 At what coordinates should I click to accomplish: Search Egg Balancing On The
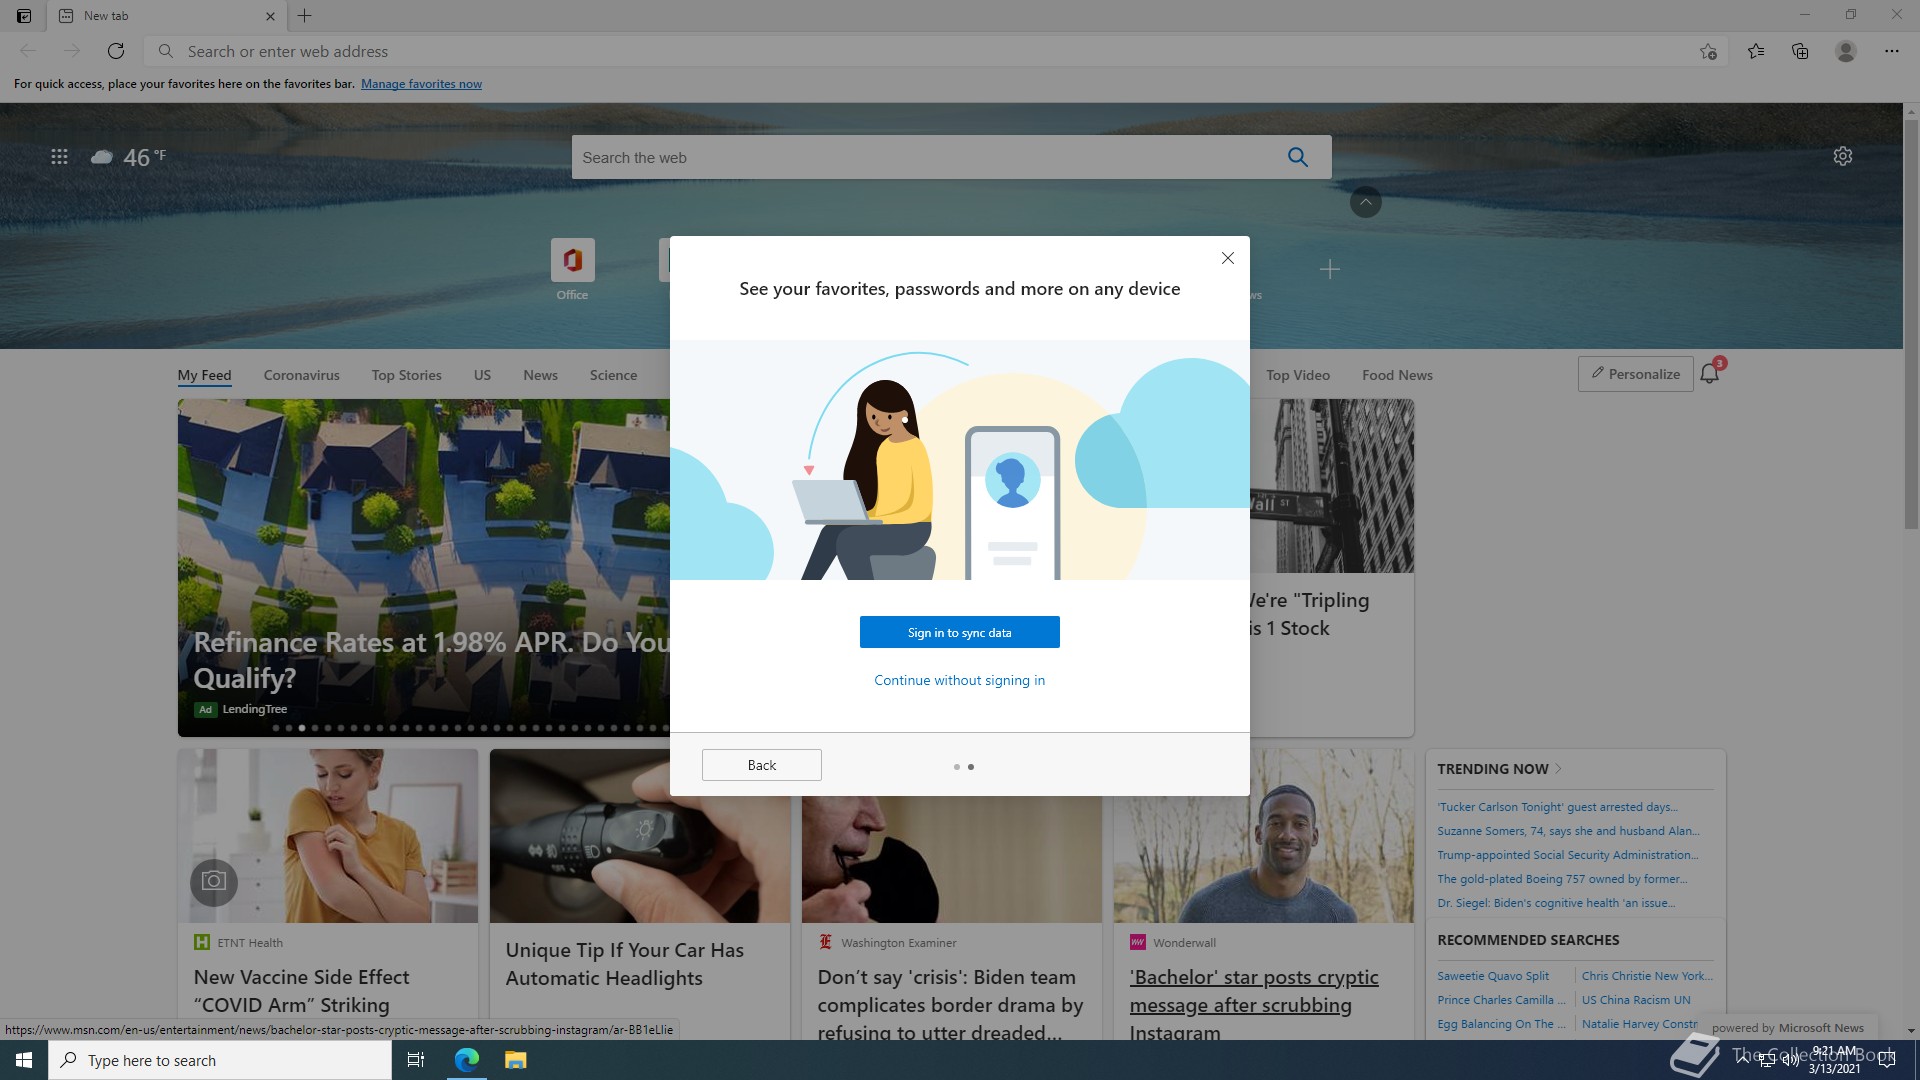tap(1501, 1024)
